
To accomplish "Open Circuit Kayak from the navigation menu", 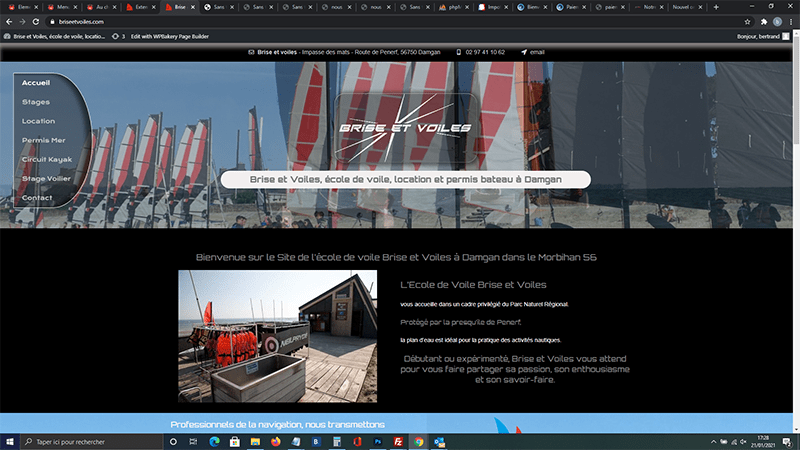I will (x=47, y=159).
